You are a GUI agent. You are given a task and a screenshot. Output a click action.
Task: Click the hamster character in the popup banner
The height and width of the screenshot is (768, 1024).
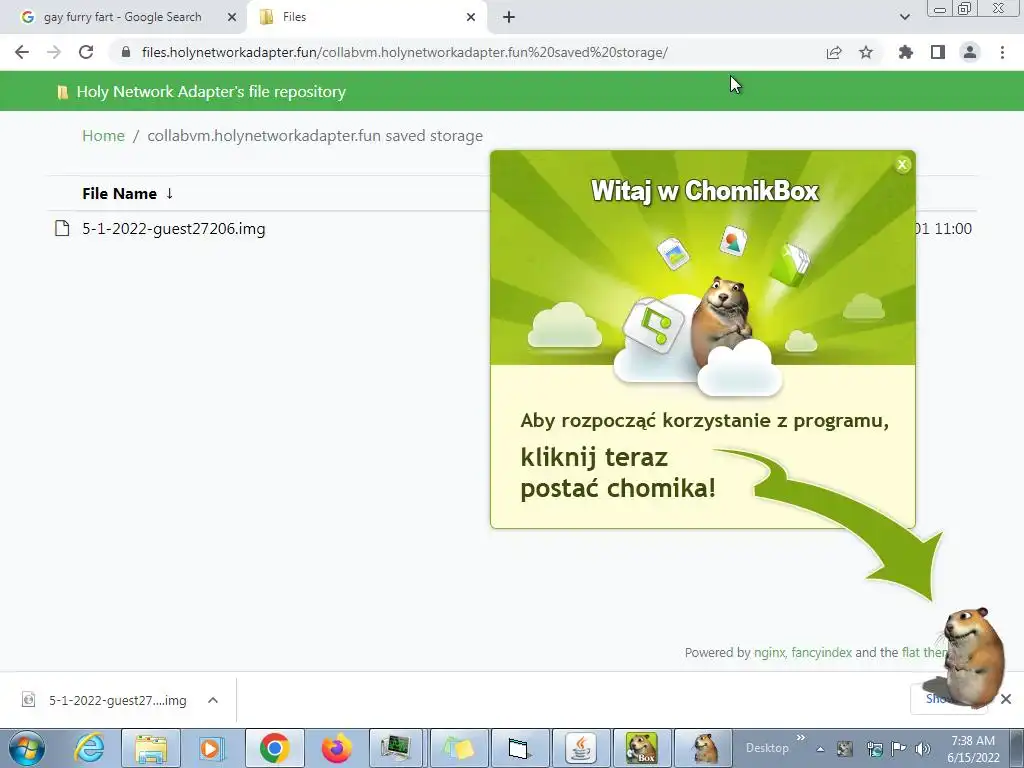pos(724,320)
